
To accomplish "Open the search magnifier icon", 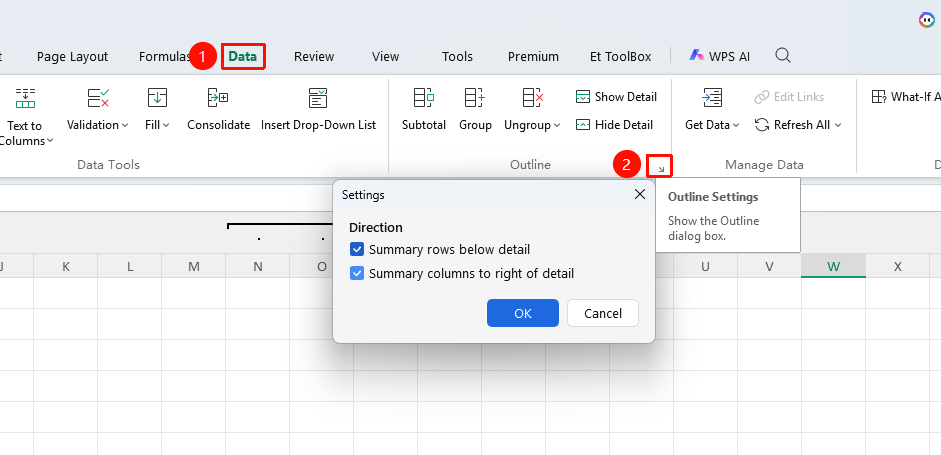I will tap(783, 56).
